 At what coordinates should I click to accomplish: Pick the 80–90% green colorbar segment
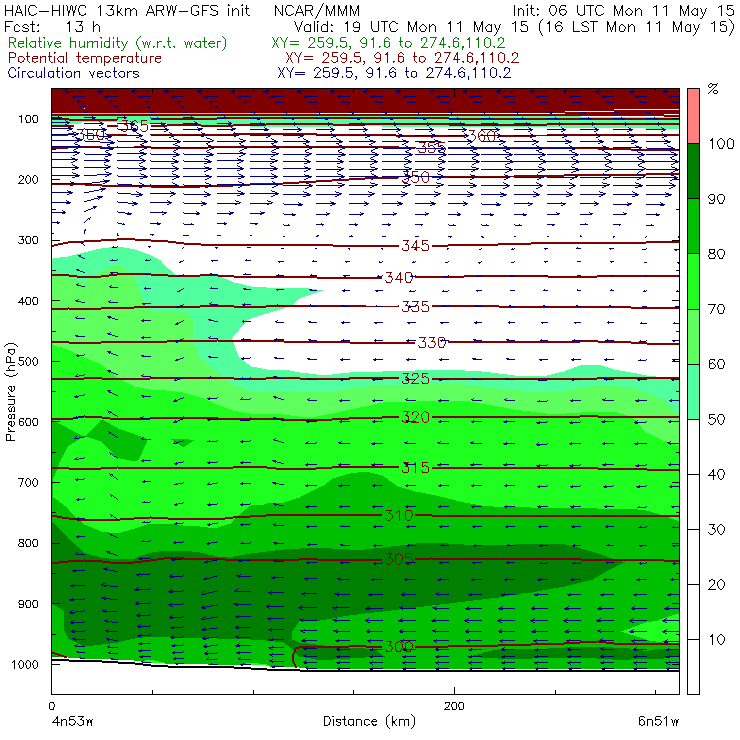click(693, 226)
